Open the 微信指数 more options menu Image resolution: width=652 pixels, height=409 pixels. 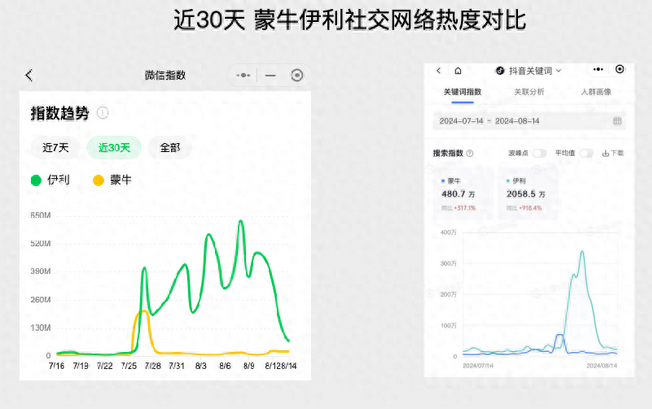pos(243,75)
